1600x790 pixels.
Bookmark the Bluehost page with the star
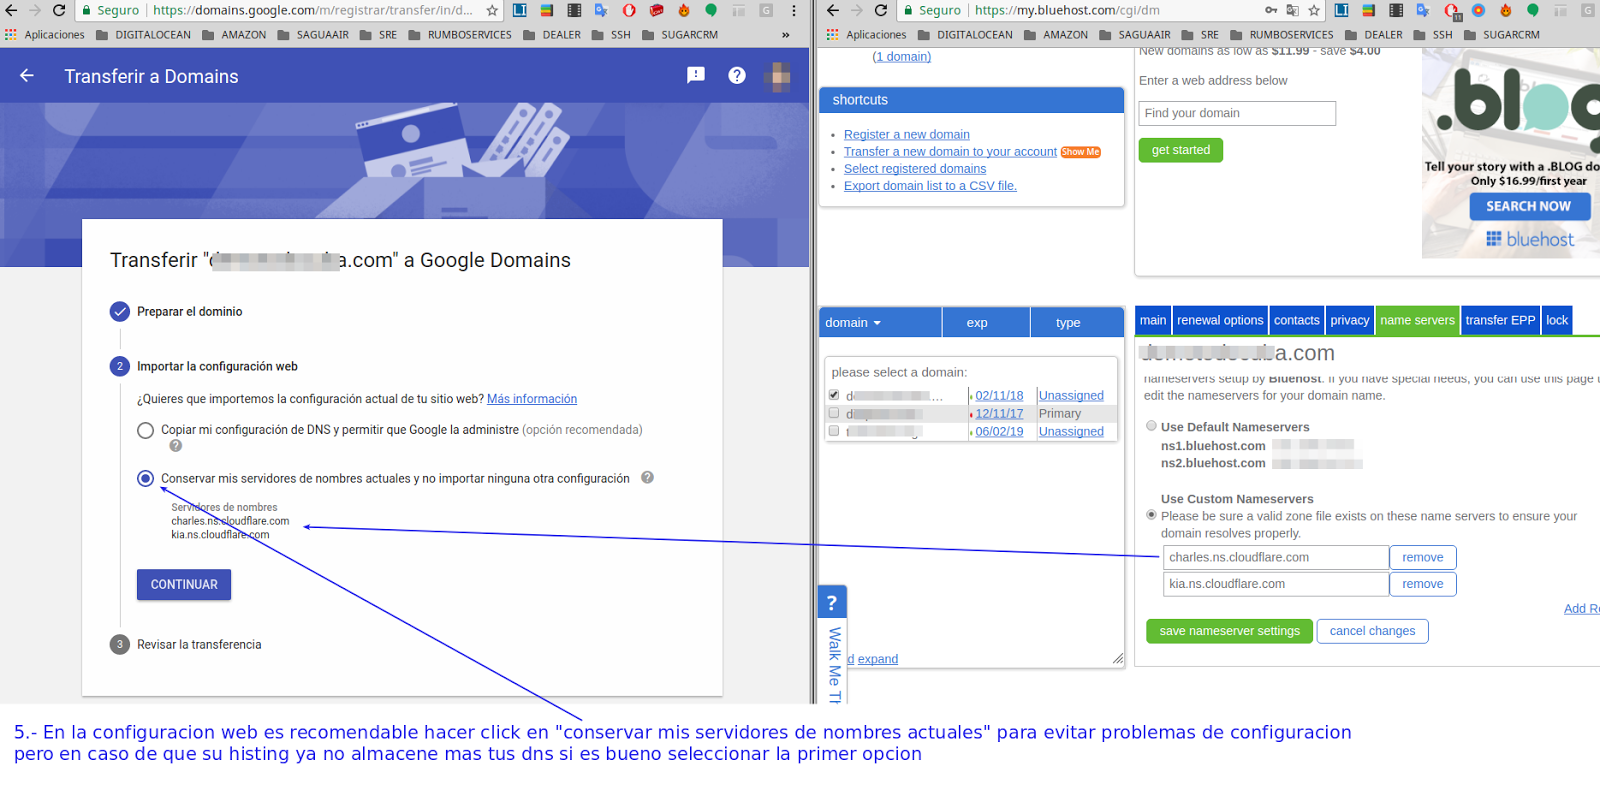(x=1314, y=10)
